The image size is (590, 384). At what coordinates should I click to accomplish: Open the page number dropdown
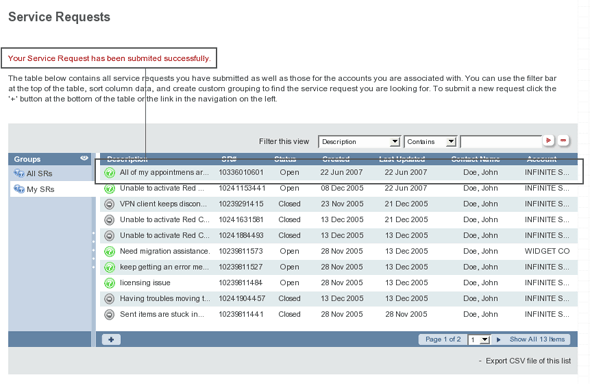pos(485,340)
